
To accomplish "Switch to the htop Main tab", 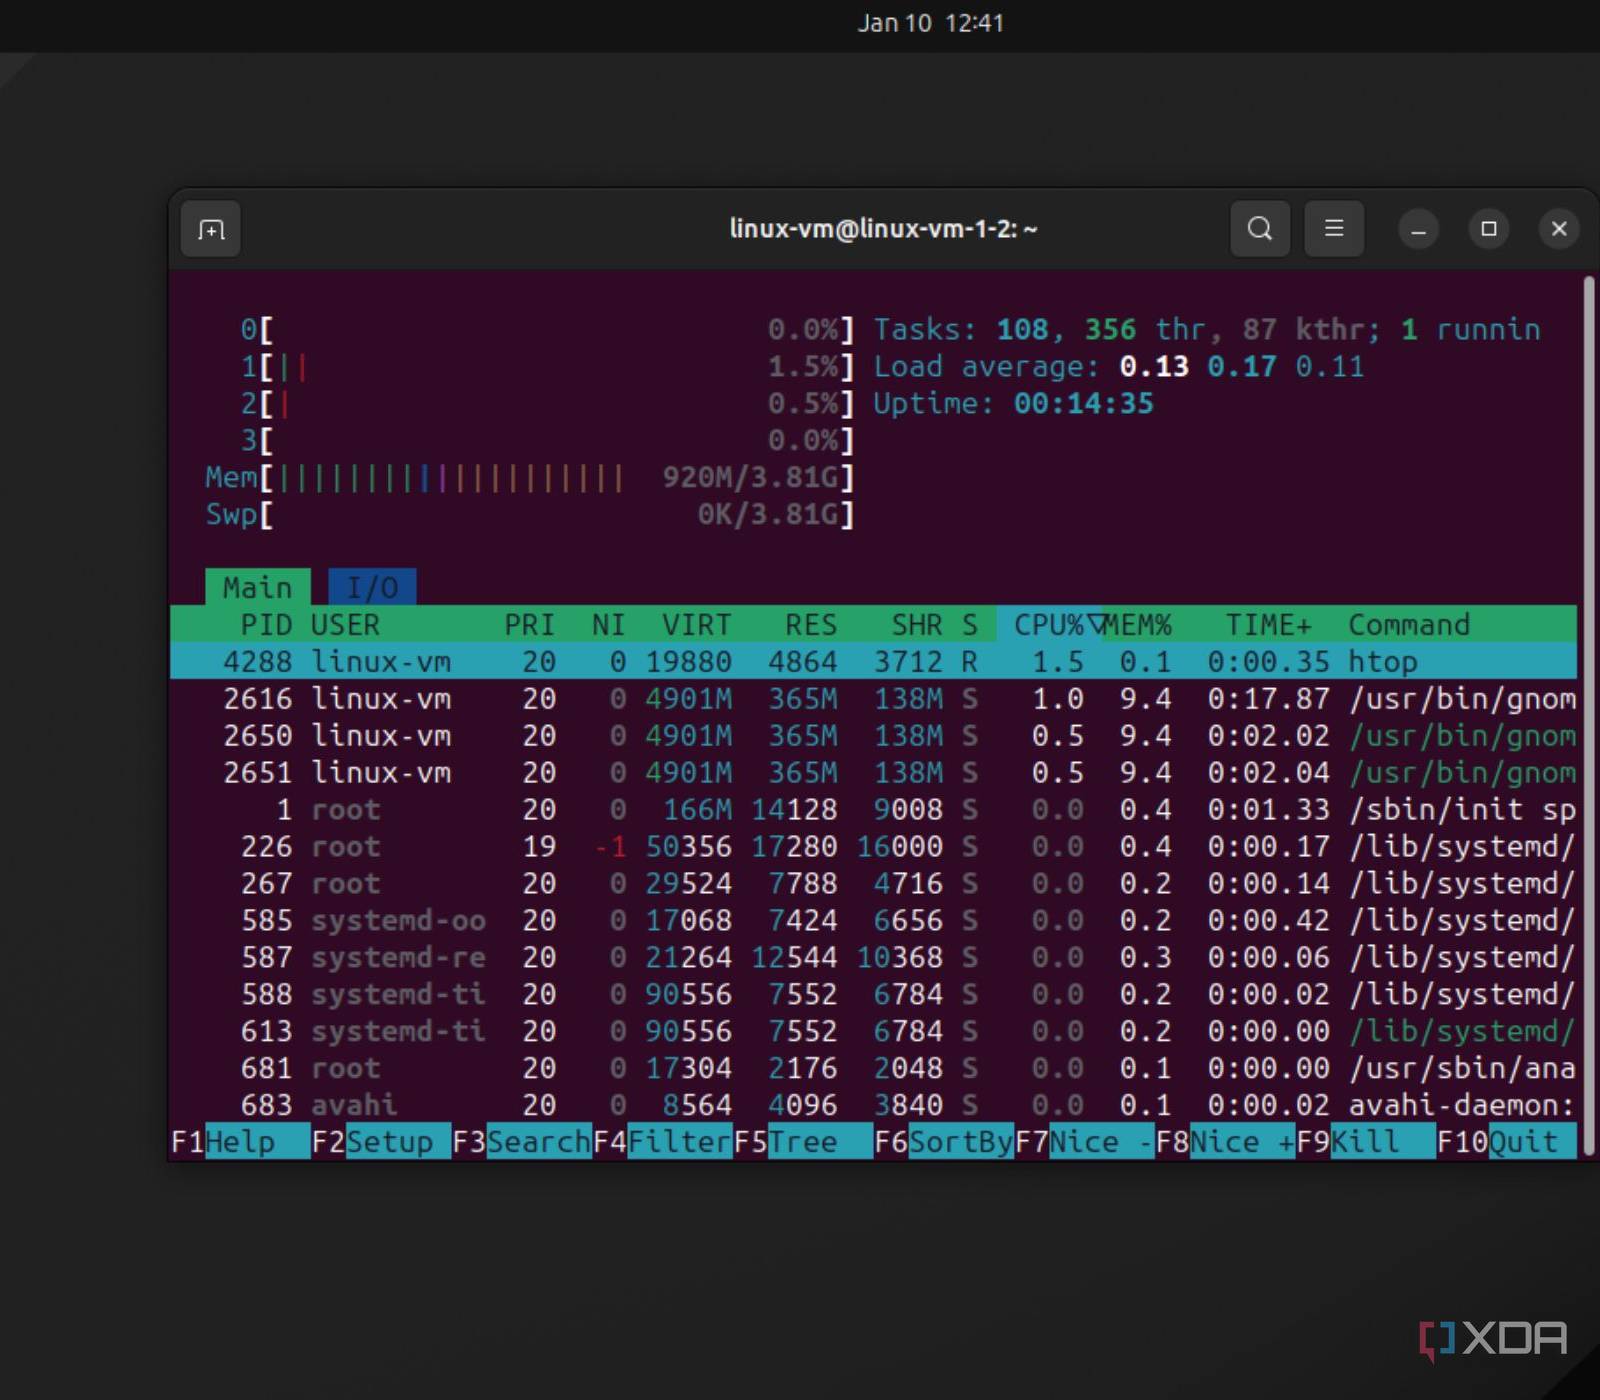I will (x=257, y=587).
